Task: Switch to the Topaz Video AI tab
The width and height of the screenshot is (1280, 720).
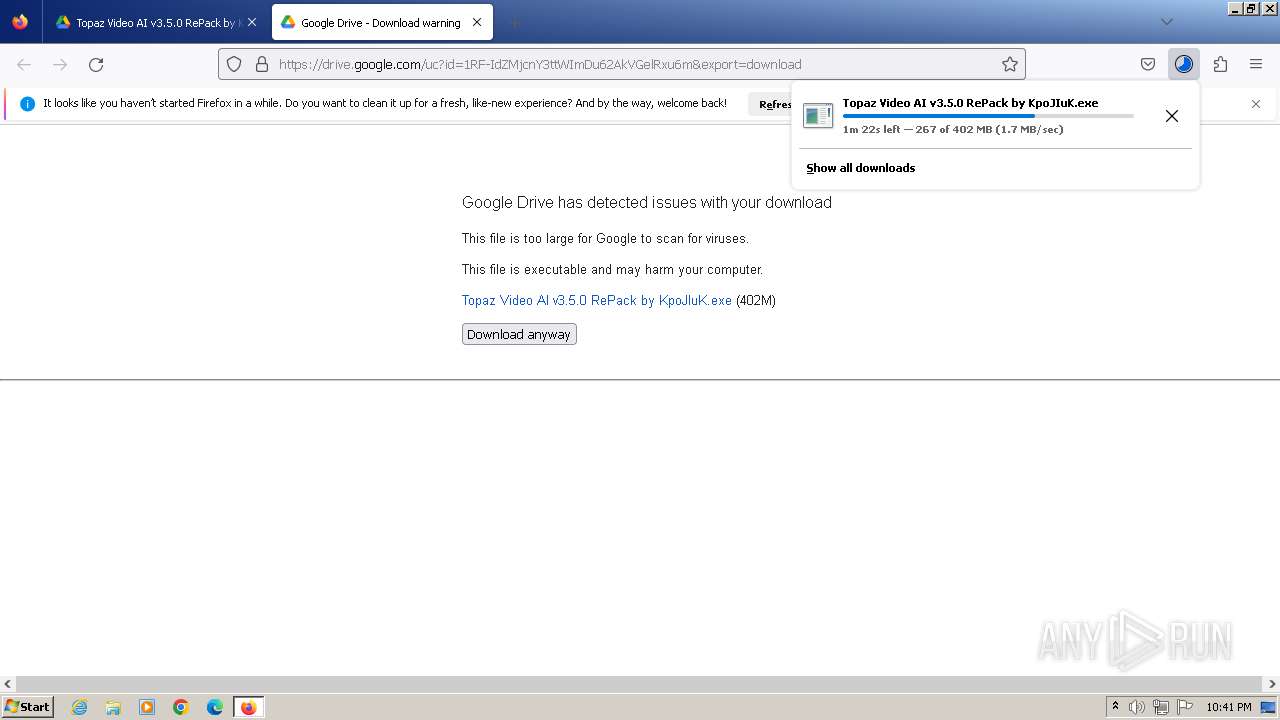Action: [155, 22]
